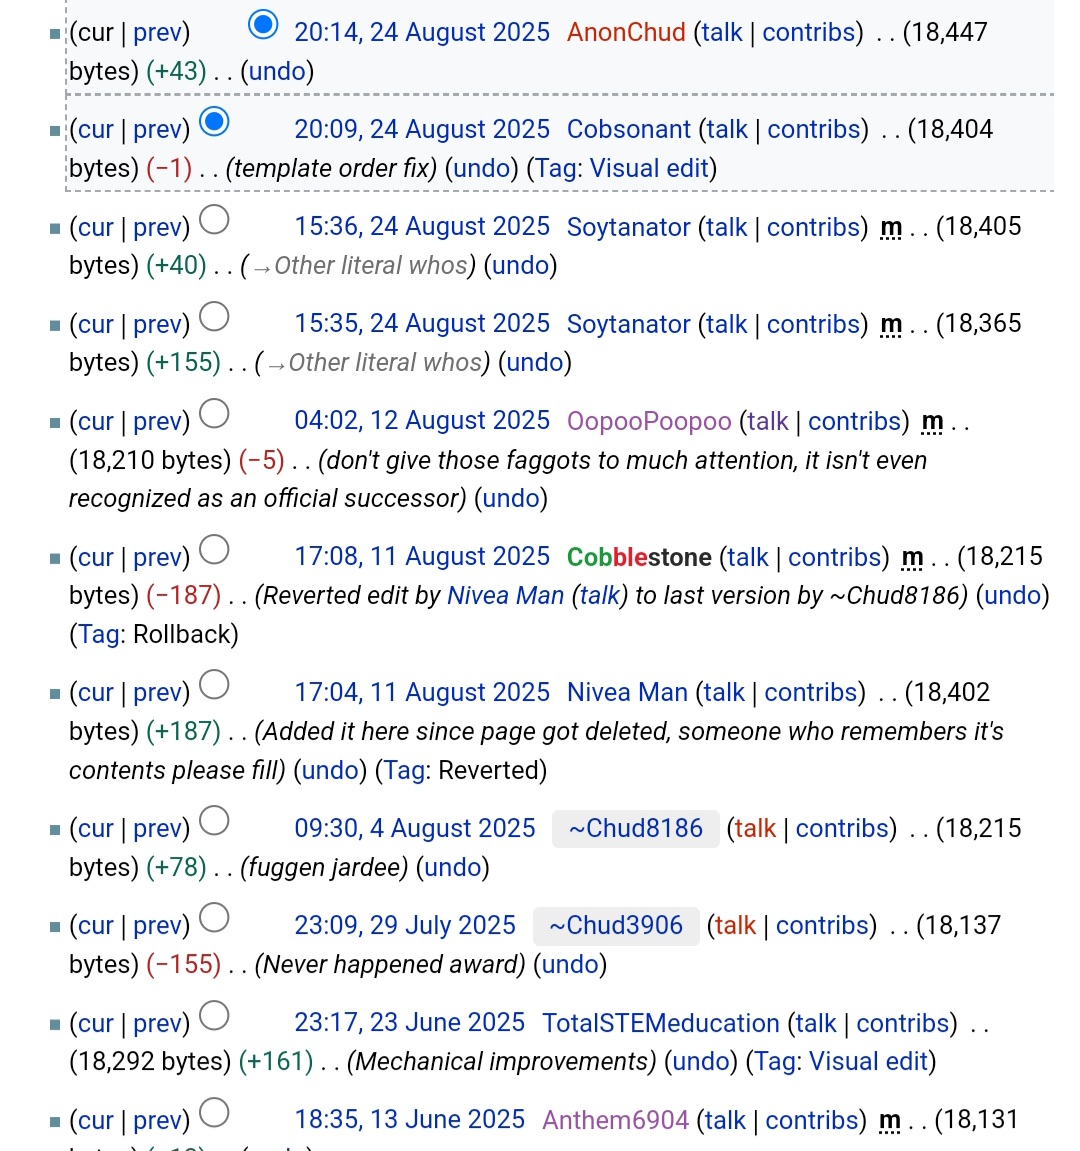Open Nivea Man's talk in rollback summary
Screen dimensions: 1080x1151
coord(600,596)
